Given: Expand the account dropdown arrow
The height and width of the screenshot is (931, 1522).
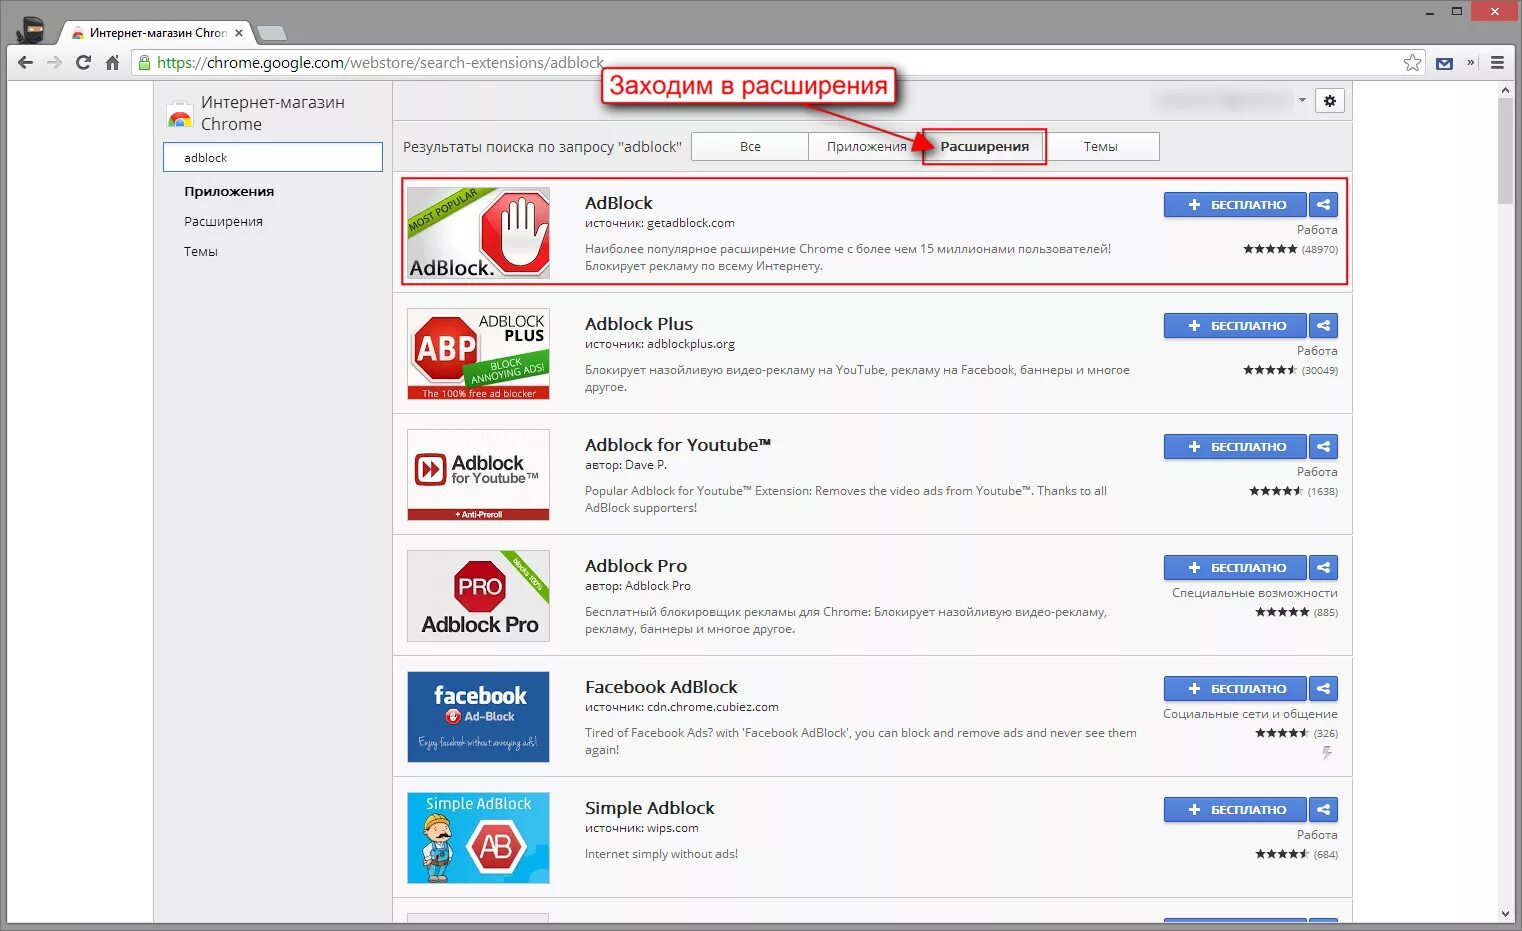Looking at the screenshot, I should pos(1302,100).
